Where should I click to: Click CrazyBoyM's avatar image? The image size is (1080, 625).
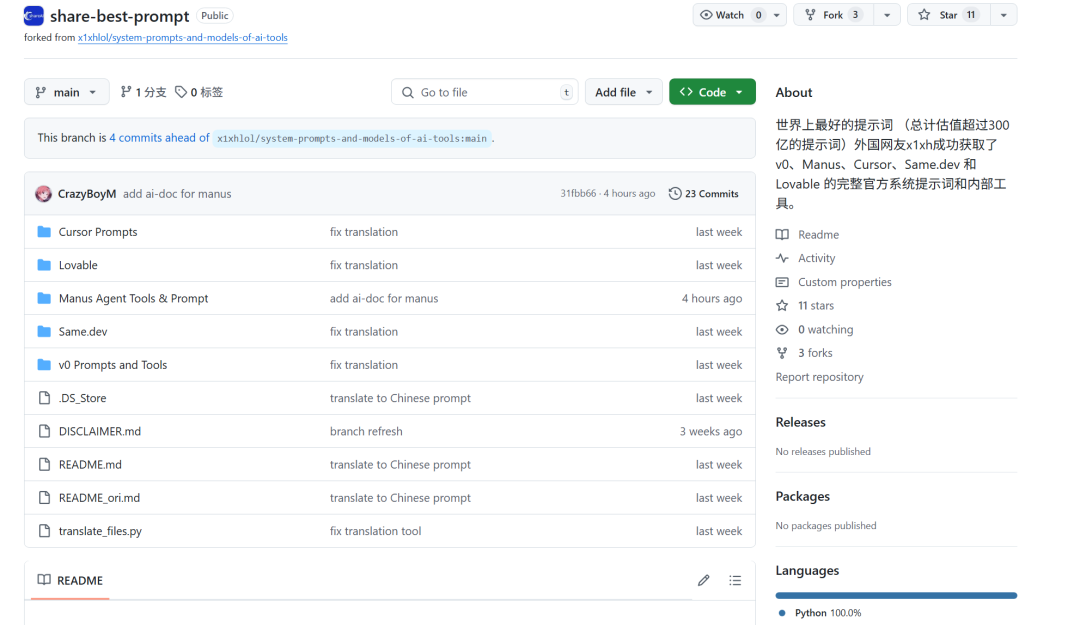tap(43, 194)
